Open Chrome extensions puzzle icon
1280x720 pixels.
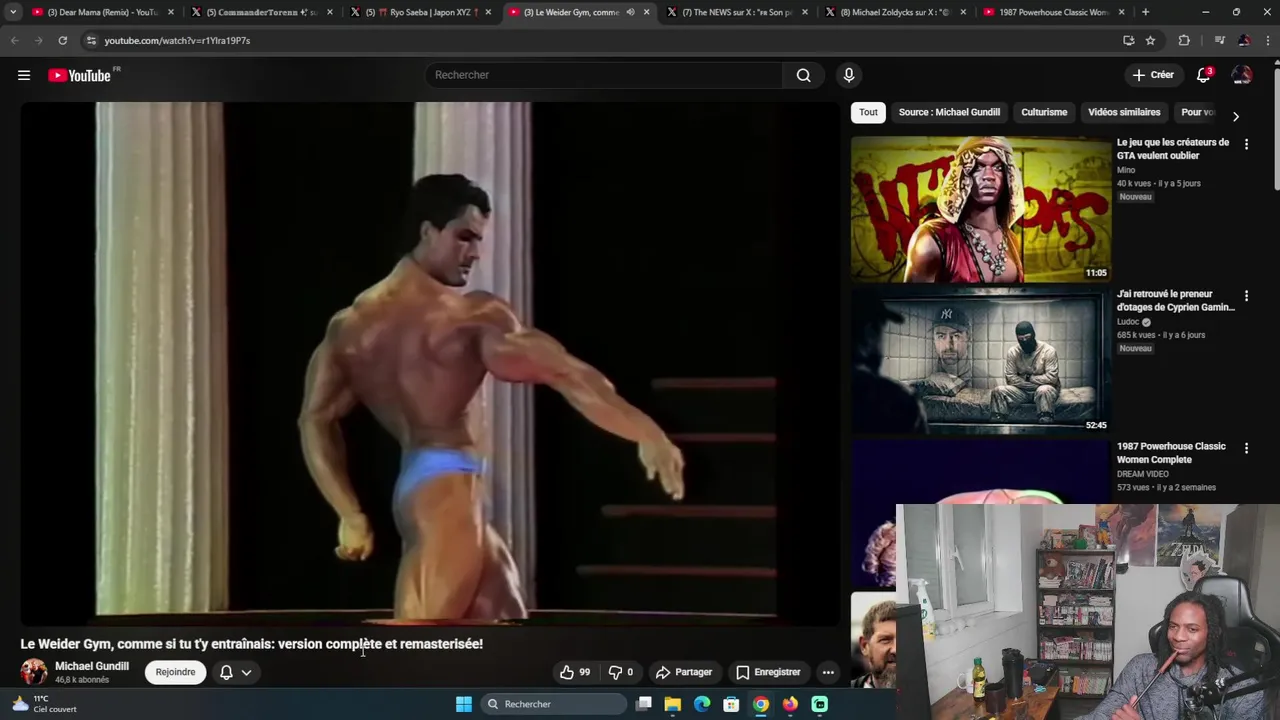[1184, 40]
